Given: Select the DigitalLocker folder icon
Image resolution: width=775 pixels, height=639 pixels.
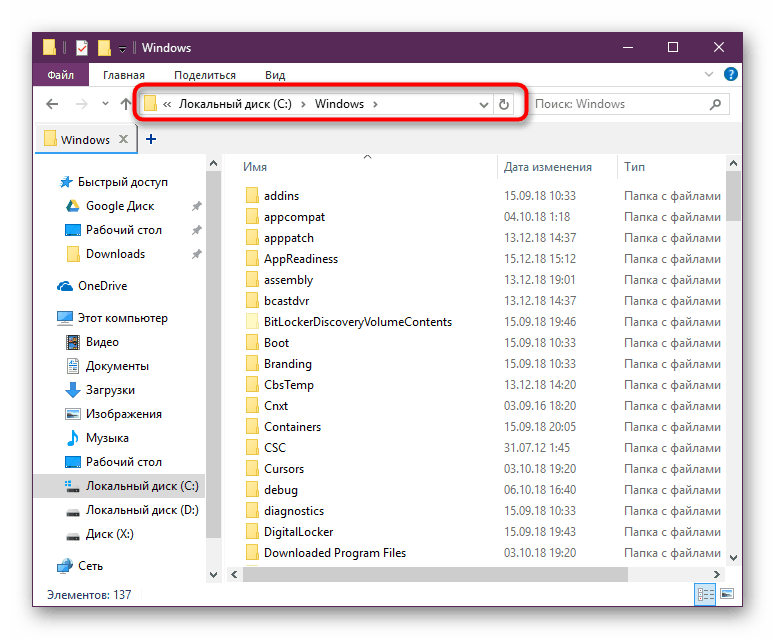Looking at the screenshot, I should pos(252,532).
